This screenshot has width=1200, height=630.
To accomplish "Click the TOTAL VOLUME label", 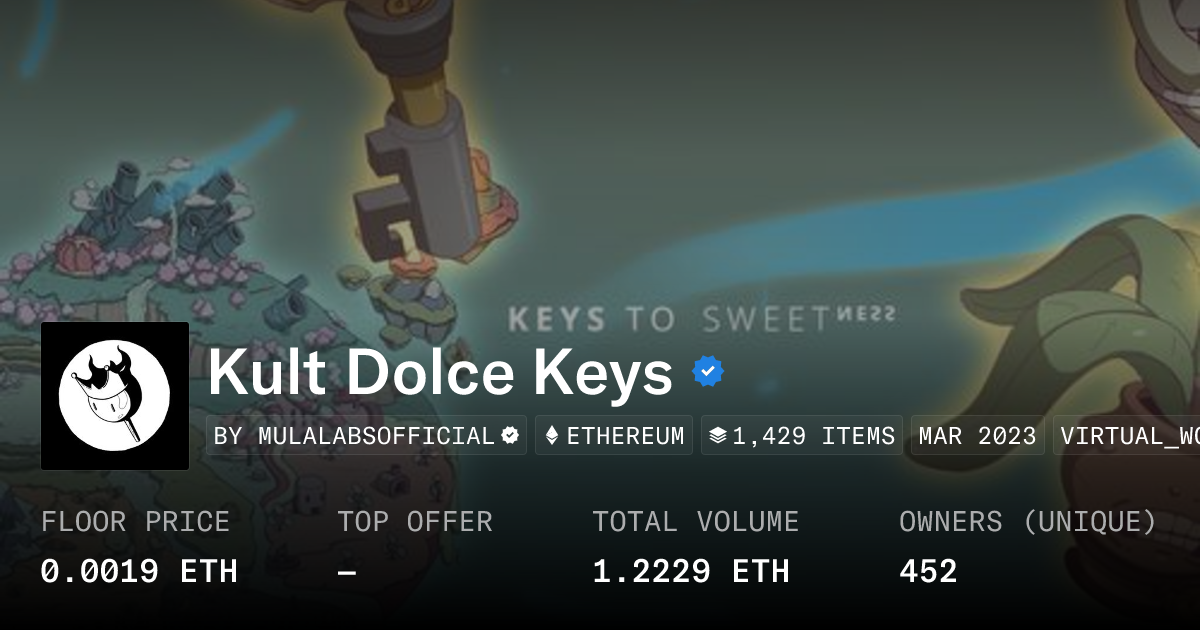I will (x=696, y=522).
